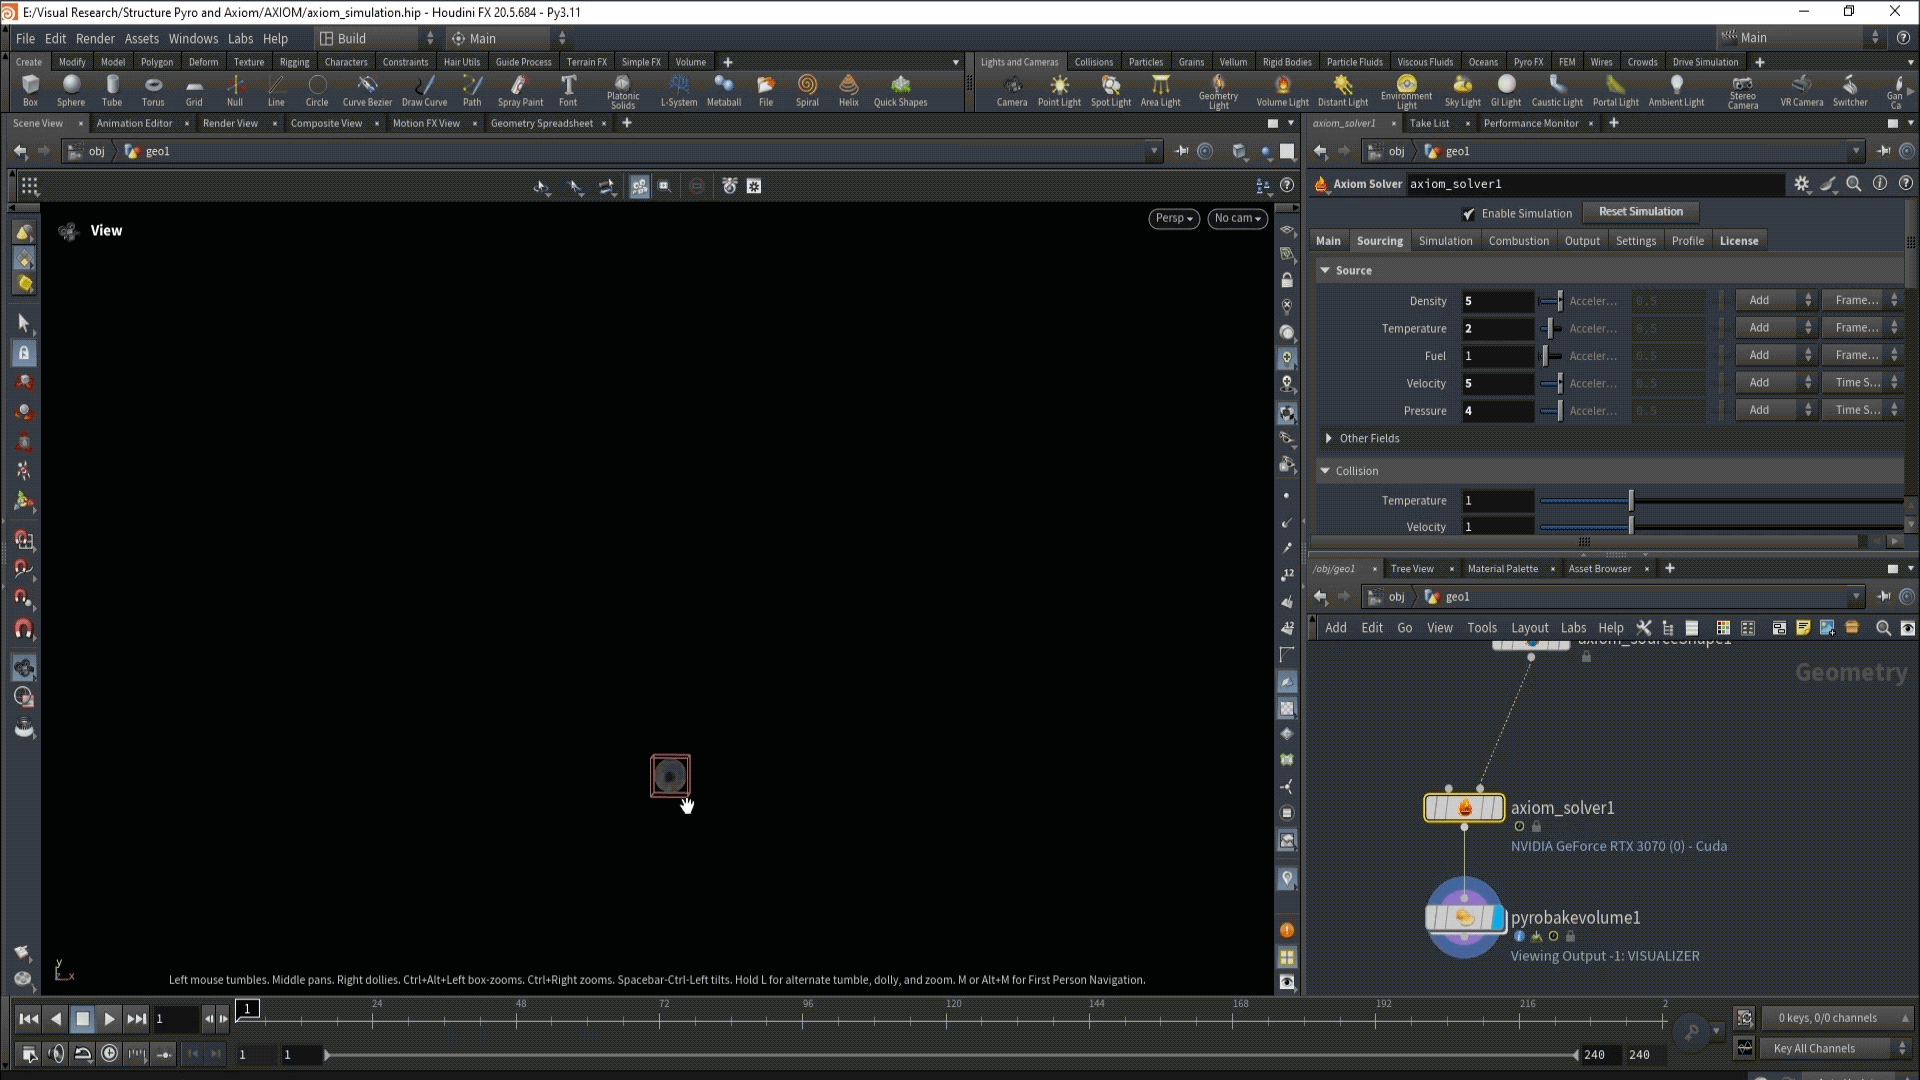Expand the Other Fields section
Screen dimensions: 1920x1080
[x=1328, y=439]
